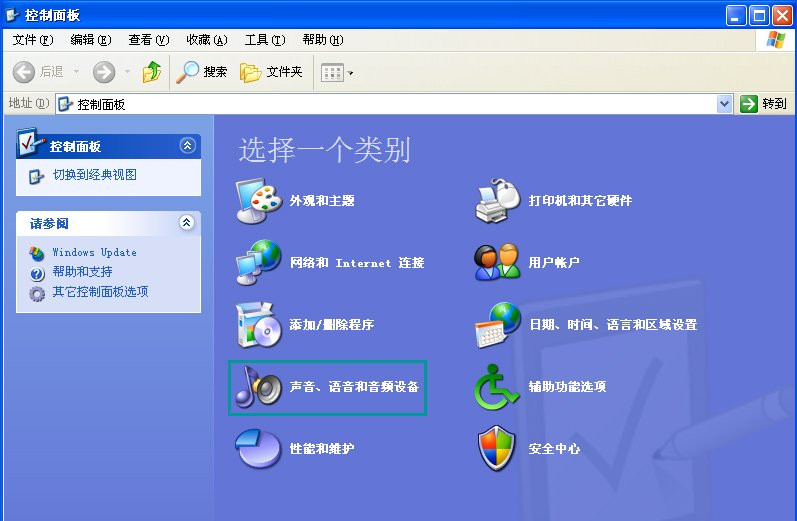797x521 pixels.
Task: Click the 其它控制面板选项 link text
Action: [100, 292]
